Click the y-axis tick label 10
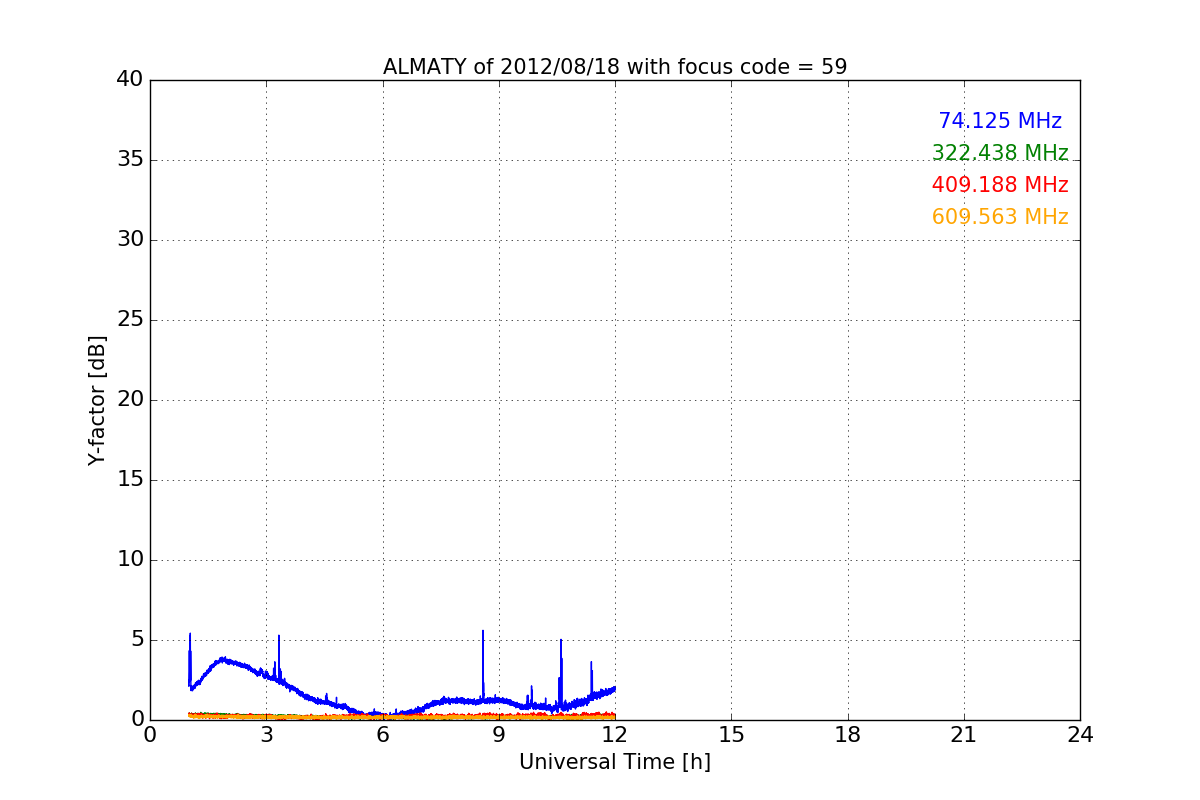Image resolution: width=1200 pixels, height=800 pixels. coord(130,560)
